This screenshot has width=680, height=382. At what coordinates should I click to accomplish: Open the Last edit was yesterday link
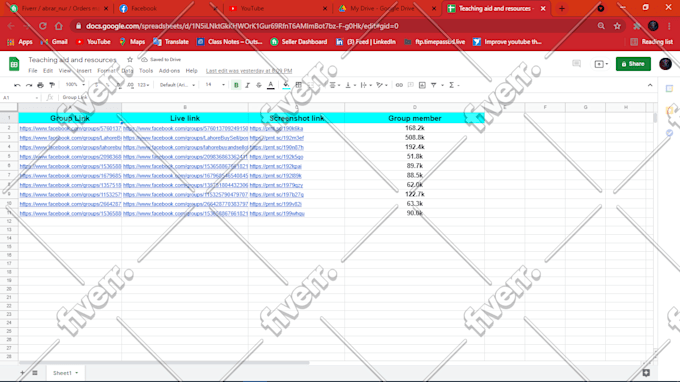[x=249, y=71]
